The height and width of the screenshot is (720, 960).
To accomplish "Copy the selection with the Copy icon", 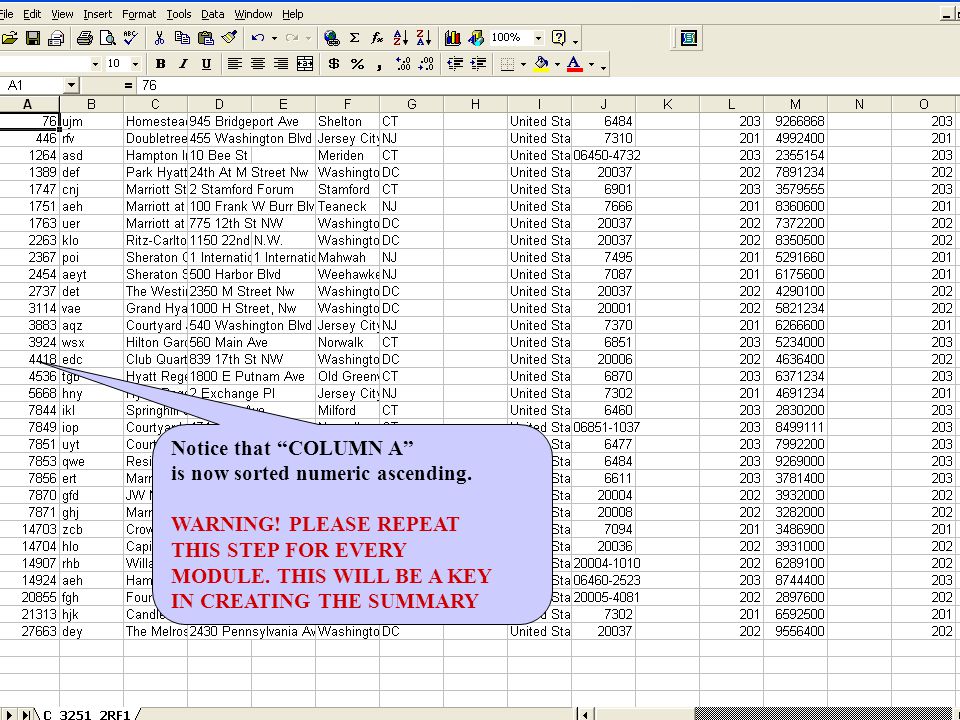I will click(x=182, y=39).
